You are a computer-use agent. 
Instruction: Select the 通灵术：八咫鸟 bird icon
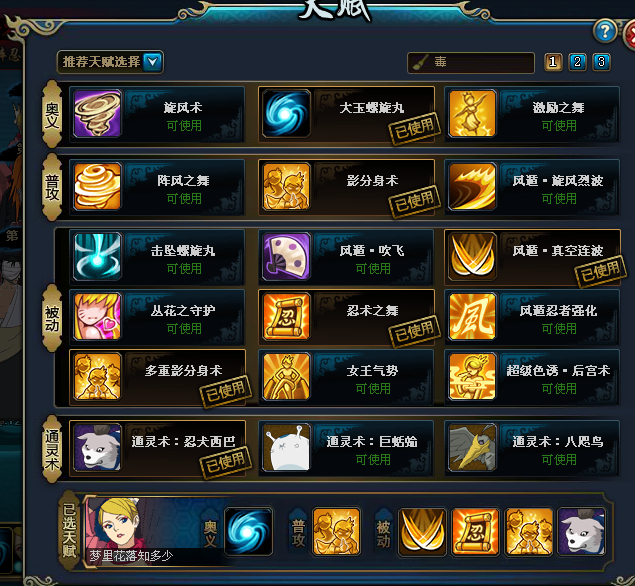473,447
